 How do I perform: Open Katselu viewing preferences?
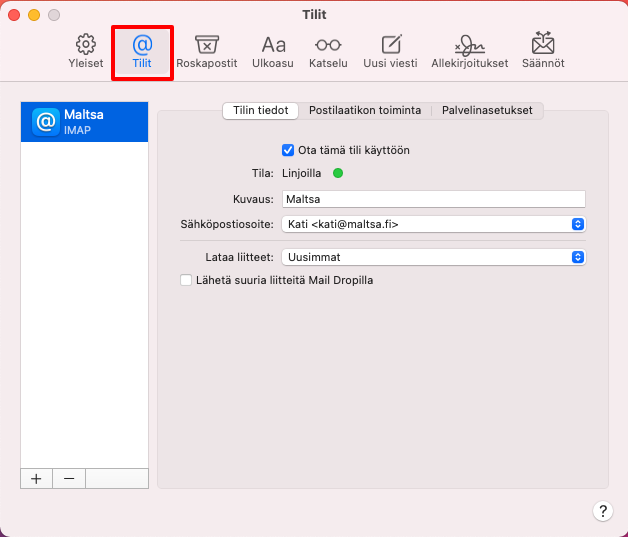pos(328,51)
